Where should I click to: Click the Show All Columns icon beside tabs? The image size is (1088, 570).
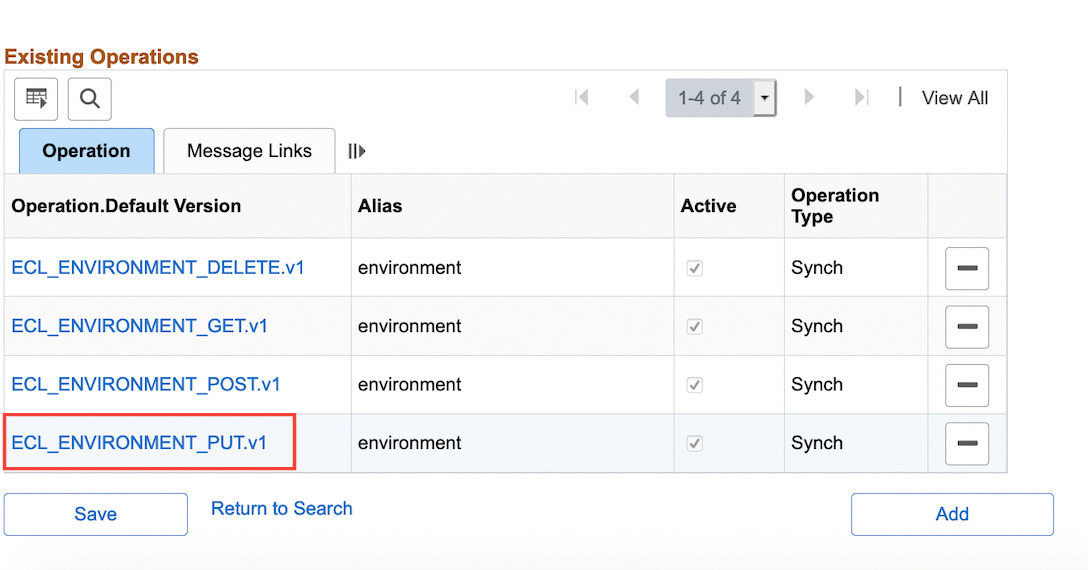pos(357,151)
